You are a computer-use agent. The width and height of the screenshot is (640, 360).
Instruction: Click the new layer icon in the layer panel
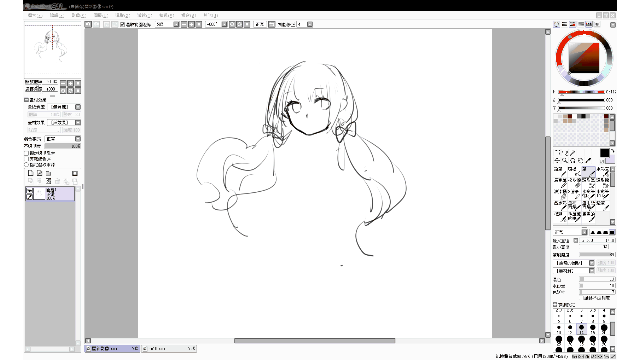pos(30,173)
